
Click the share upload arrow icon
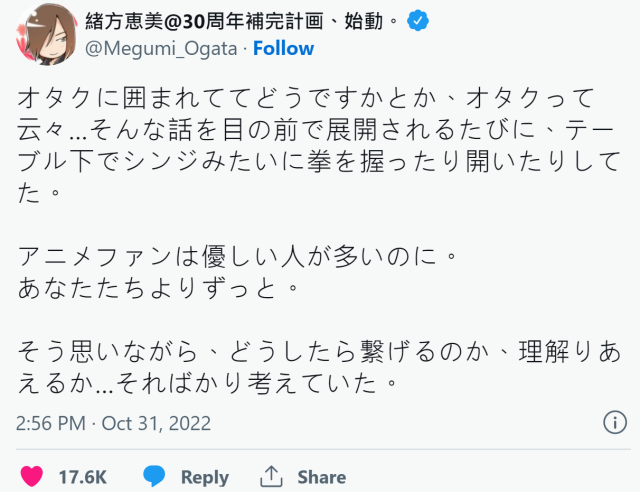[271, 476]
